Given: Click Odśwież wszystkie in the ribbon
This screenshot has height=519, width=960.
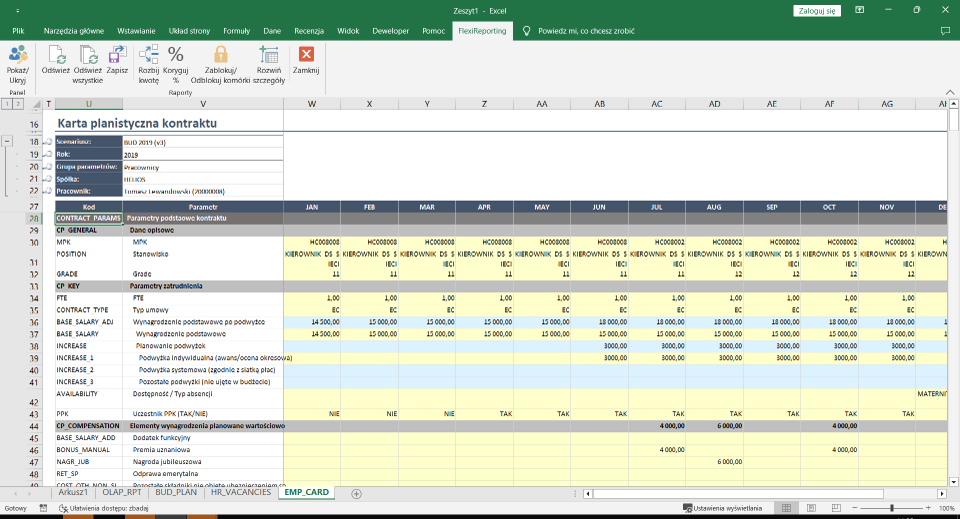Looking at the screenshot, I should point(87,55).
